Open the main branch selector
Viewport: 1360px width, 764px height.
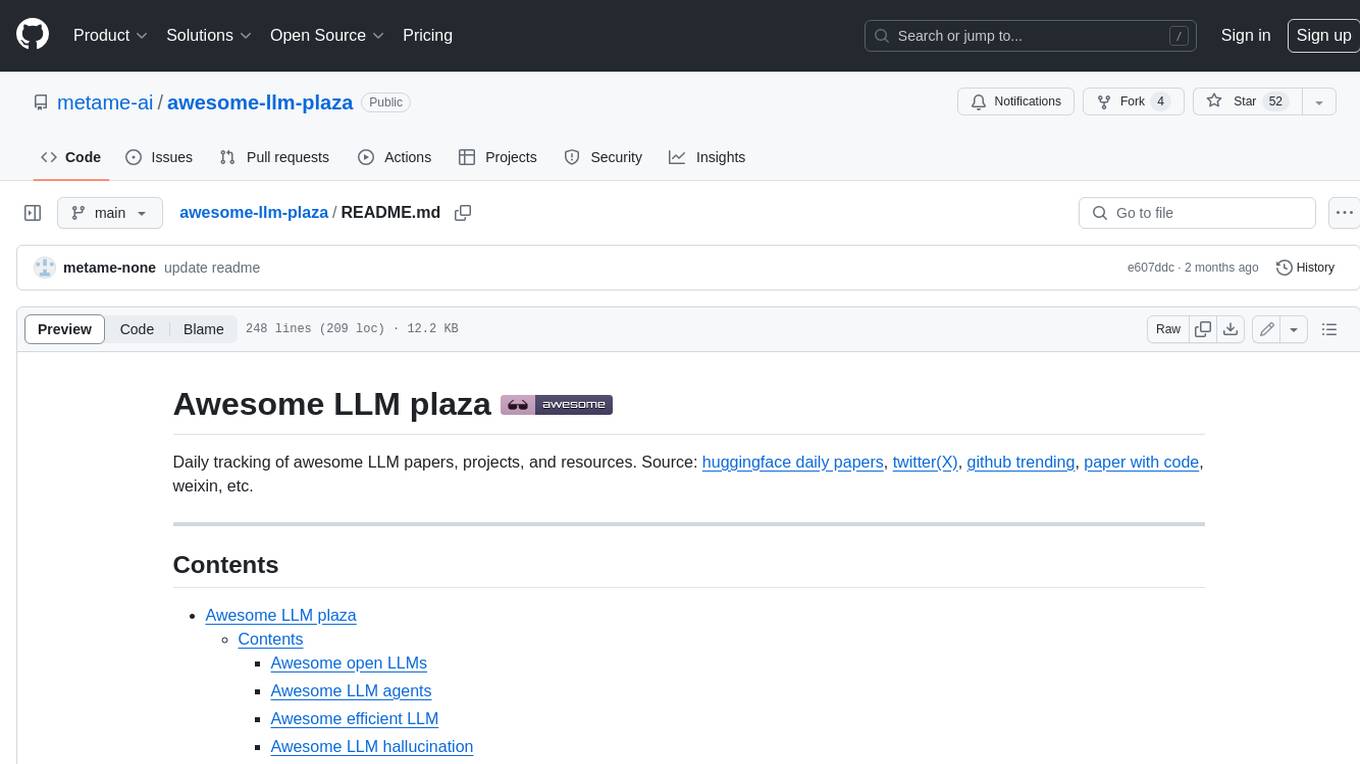coord(110,213)
